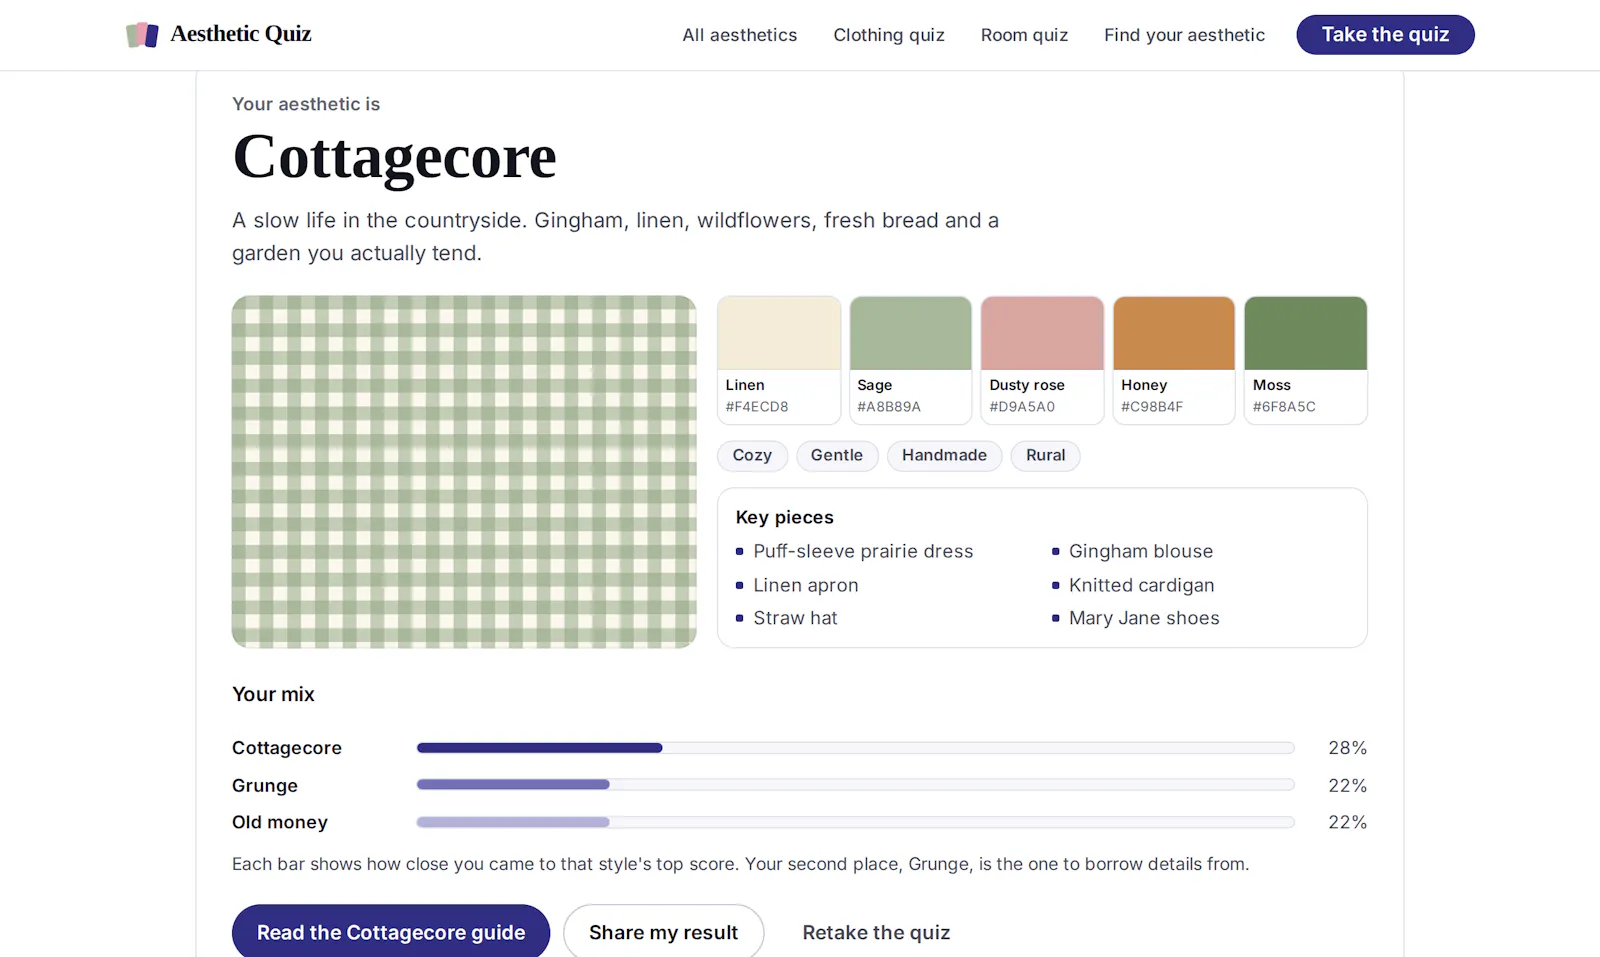1600x957 pixels.
Task: Click Retake the quiz link
Action: click(876, 933)
